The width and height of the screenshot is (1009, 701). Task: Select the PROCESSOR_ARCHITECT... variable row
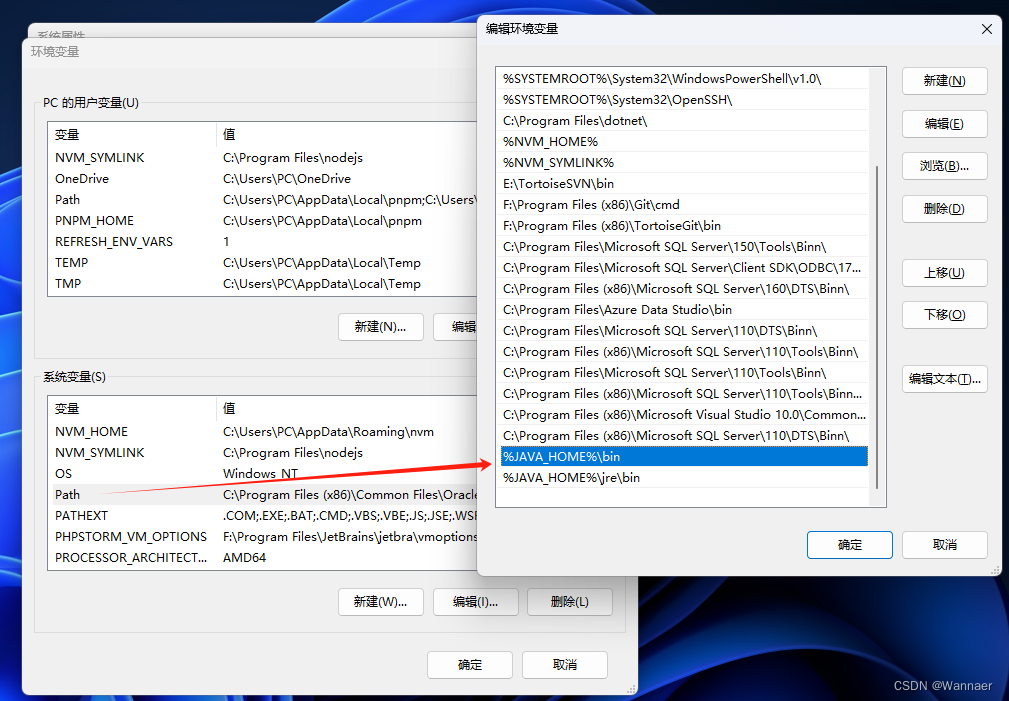[263, 558]
